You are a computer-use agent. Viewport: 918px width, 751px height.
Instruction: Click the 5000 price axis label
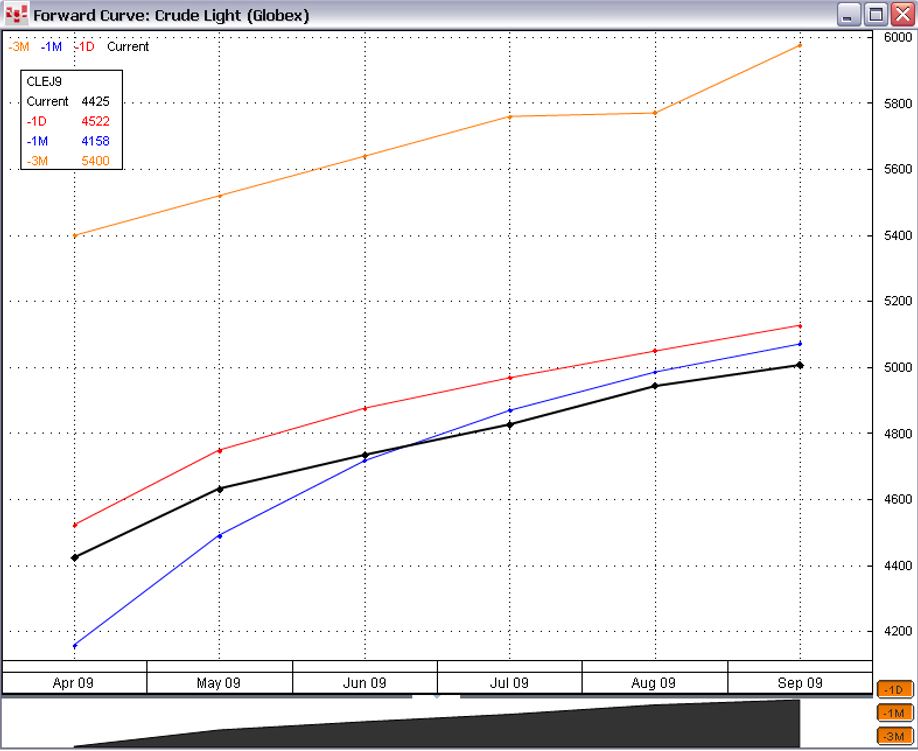(898, 368)
